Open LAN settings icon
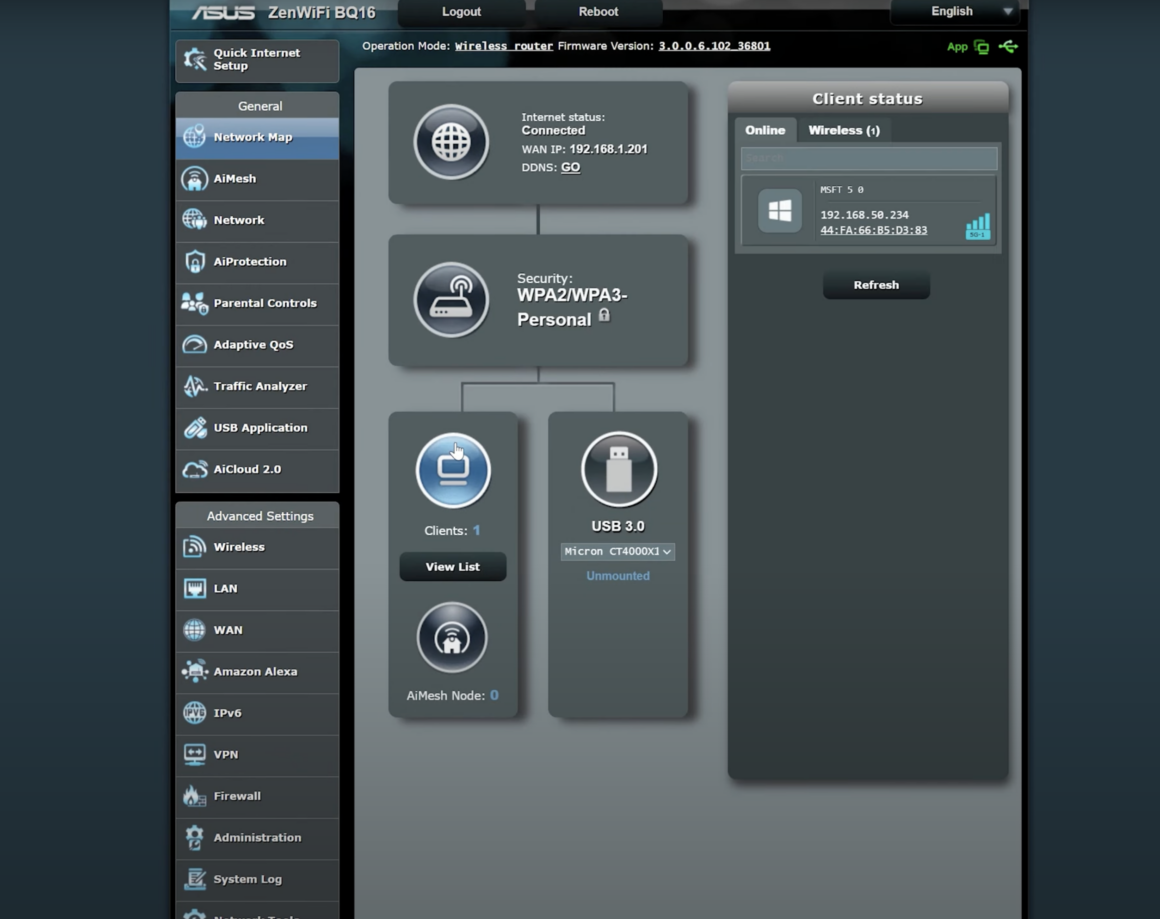Screen dimensions: 1160x919 pos(195,588)
